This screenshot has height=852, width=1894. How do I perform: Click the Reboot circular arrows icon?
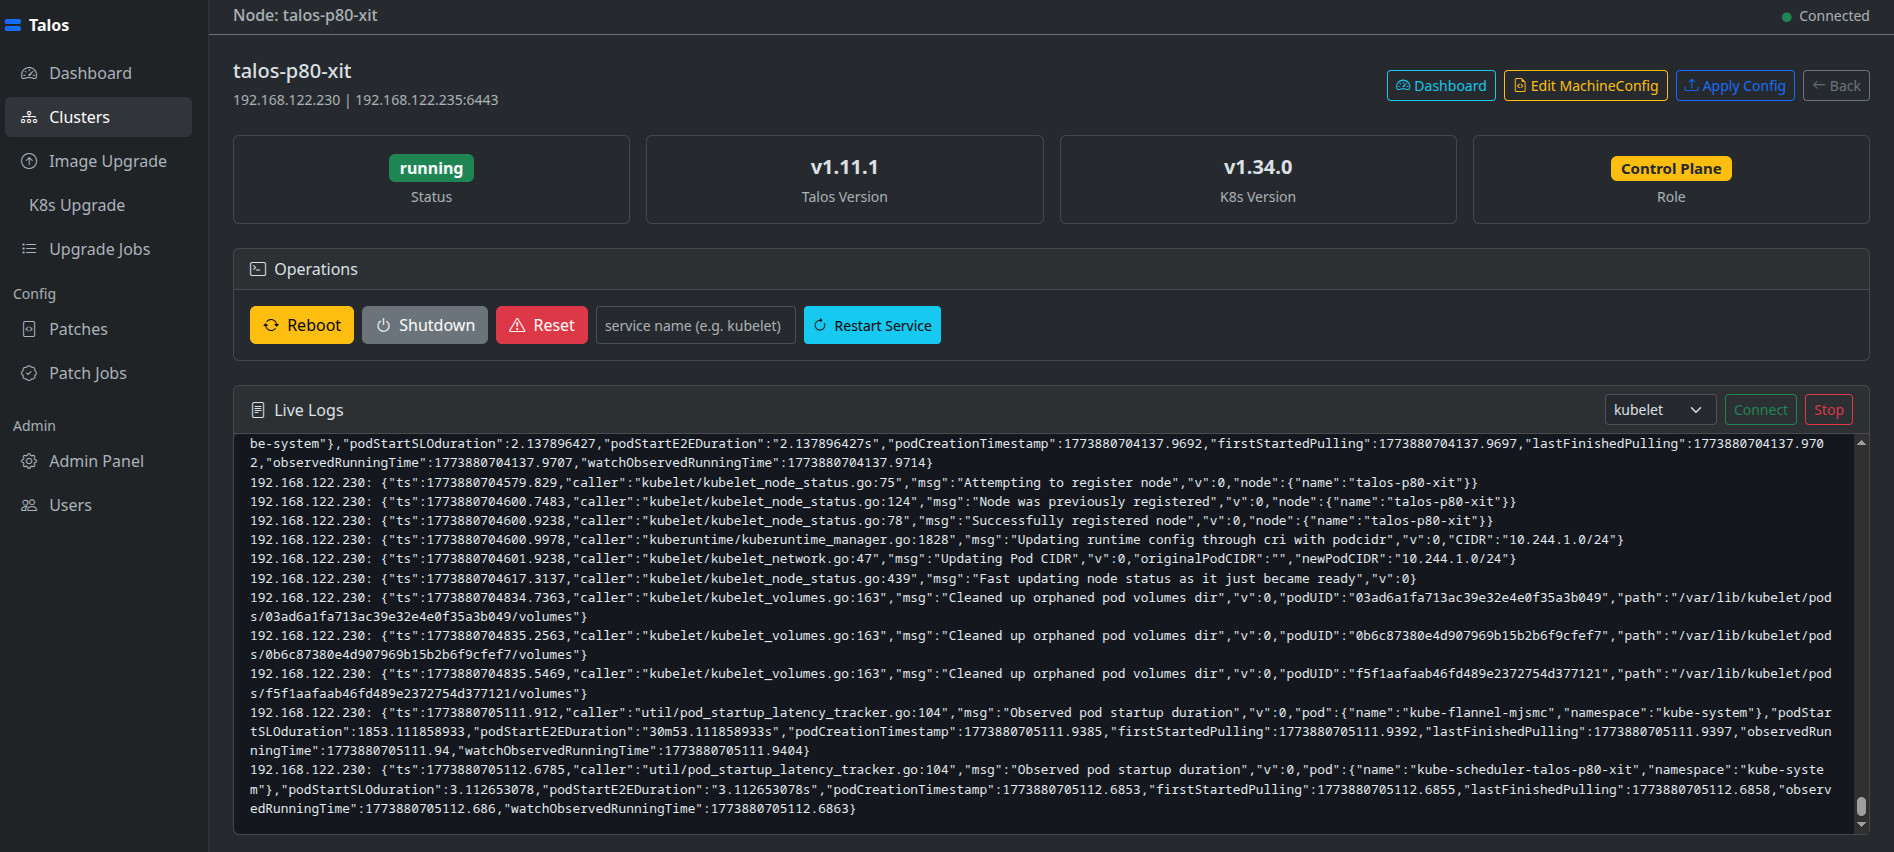click(x=271, y=325)
